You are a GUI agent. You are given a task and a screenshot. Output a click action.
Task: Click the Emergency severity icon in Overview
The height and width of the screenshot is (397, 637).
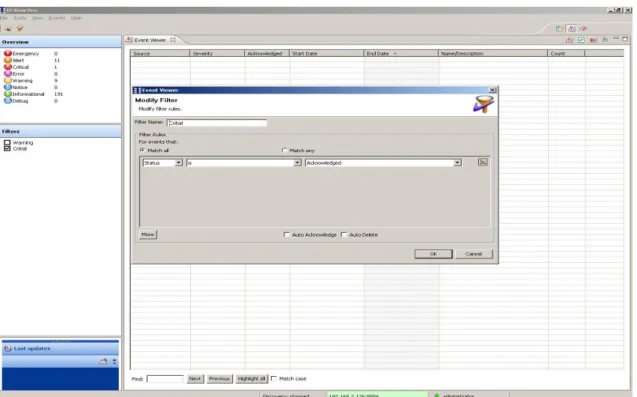(8, 53)
